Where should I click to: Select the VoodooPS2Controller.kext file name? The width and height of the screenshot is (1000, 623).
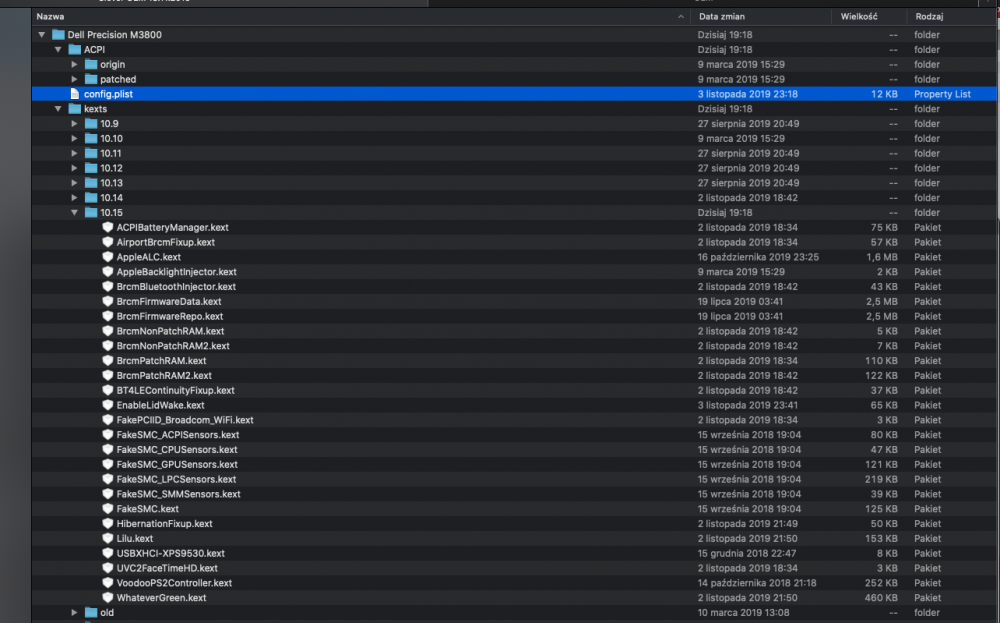(174, 583)
